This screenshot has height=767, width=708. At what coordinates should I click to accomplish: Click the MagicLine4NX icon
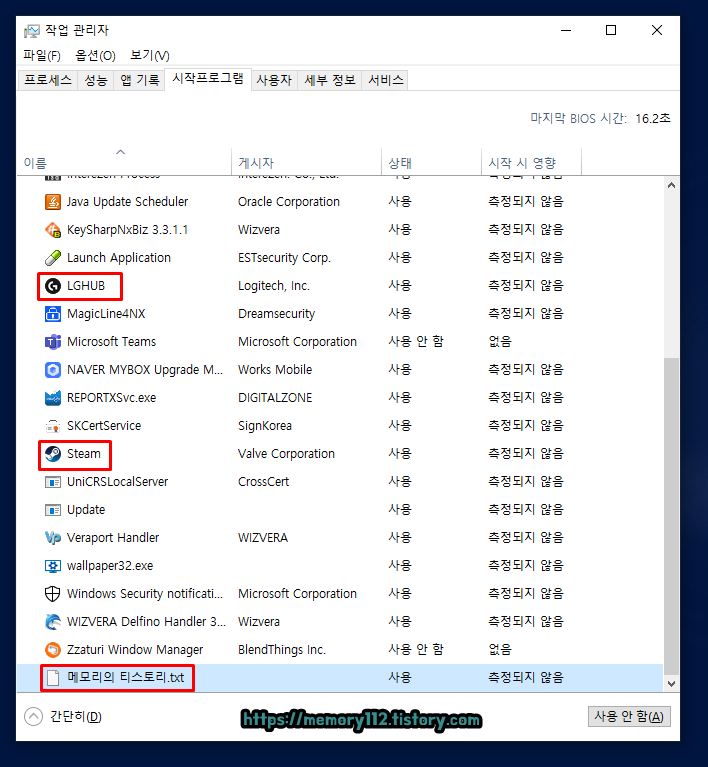click(x=53, y=314)
